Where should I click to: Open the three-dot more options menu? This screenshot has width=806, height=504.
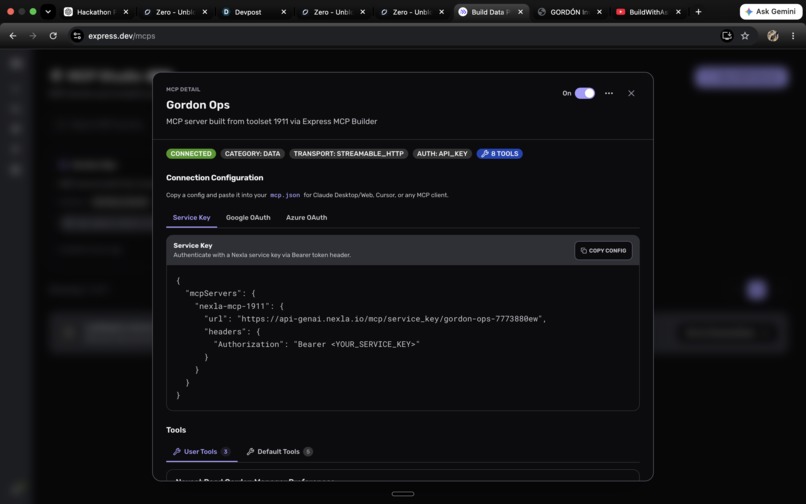click(609, 93)
